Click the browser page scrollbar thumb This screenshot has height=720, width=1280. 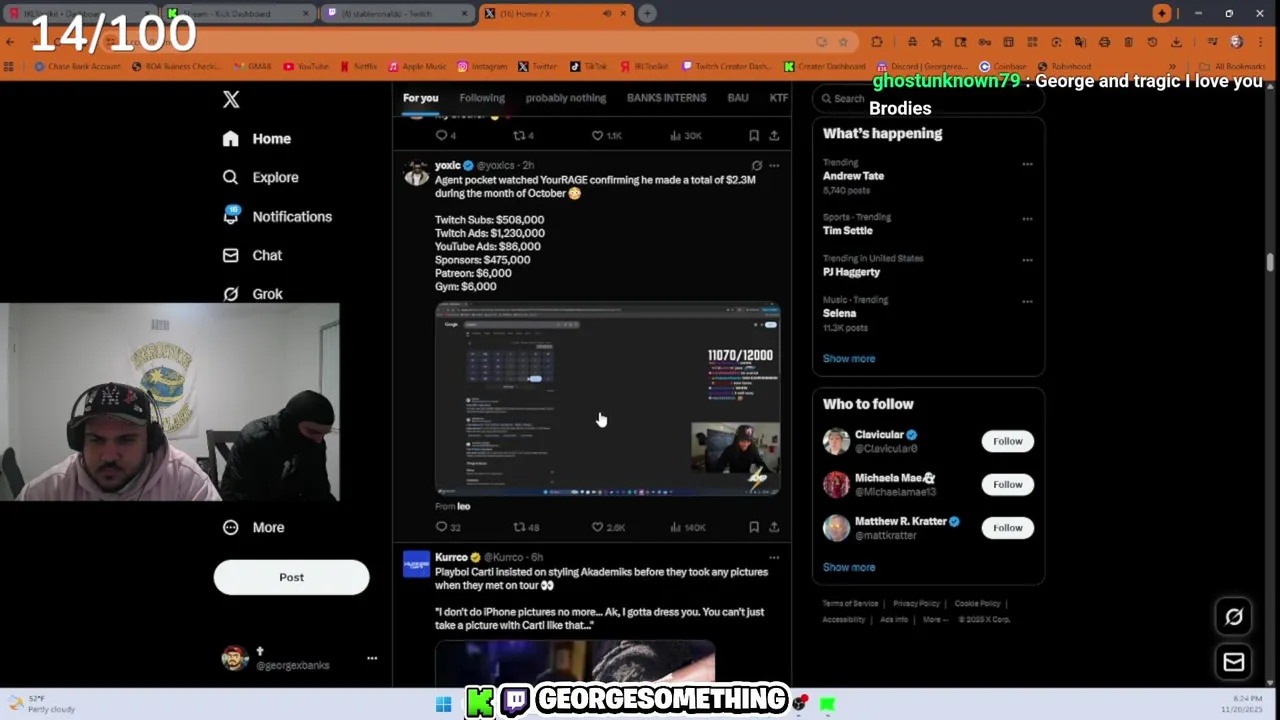tap(1270, 262)
